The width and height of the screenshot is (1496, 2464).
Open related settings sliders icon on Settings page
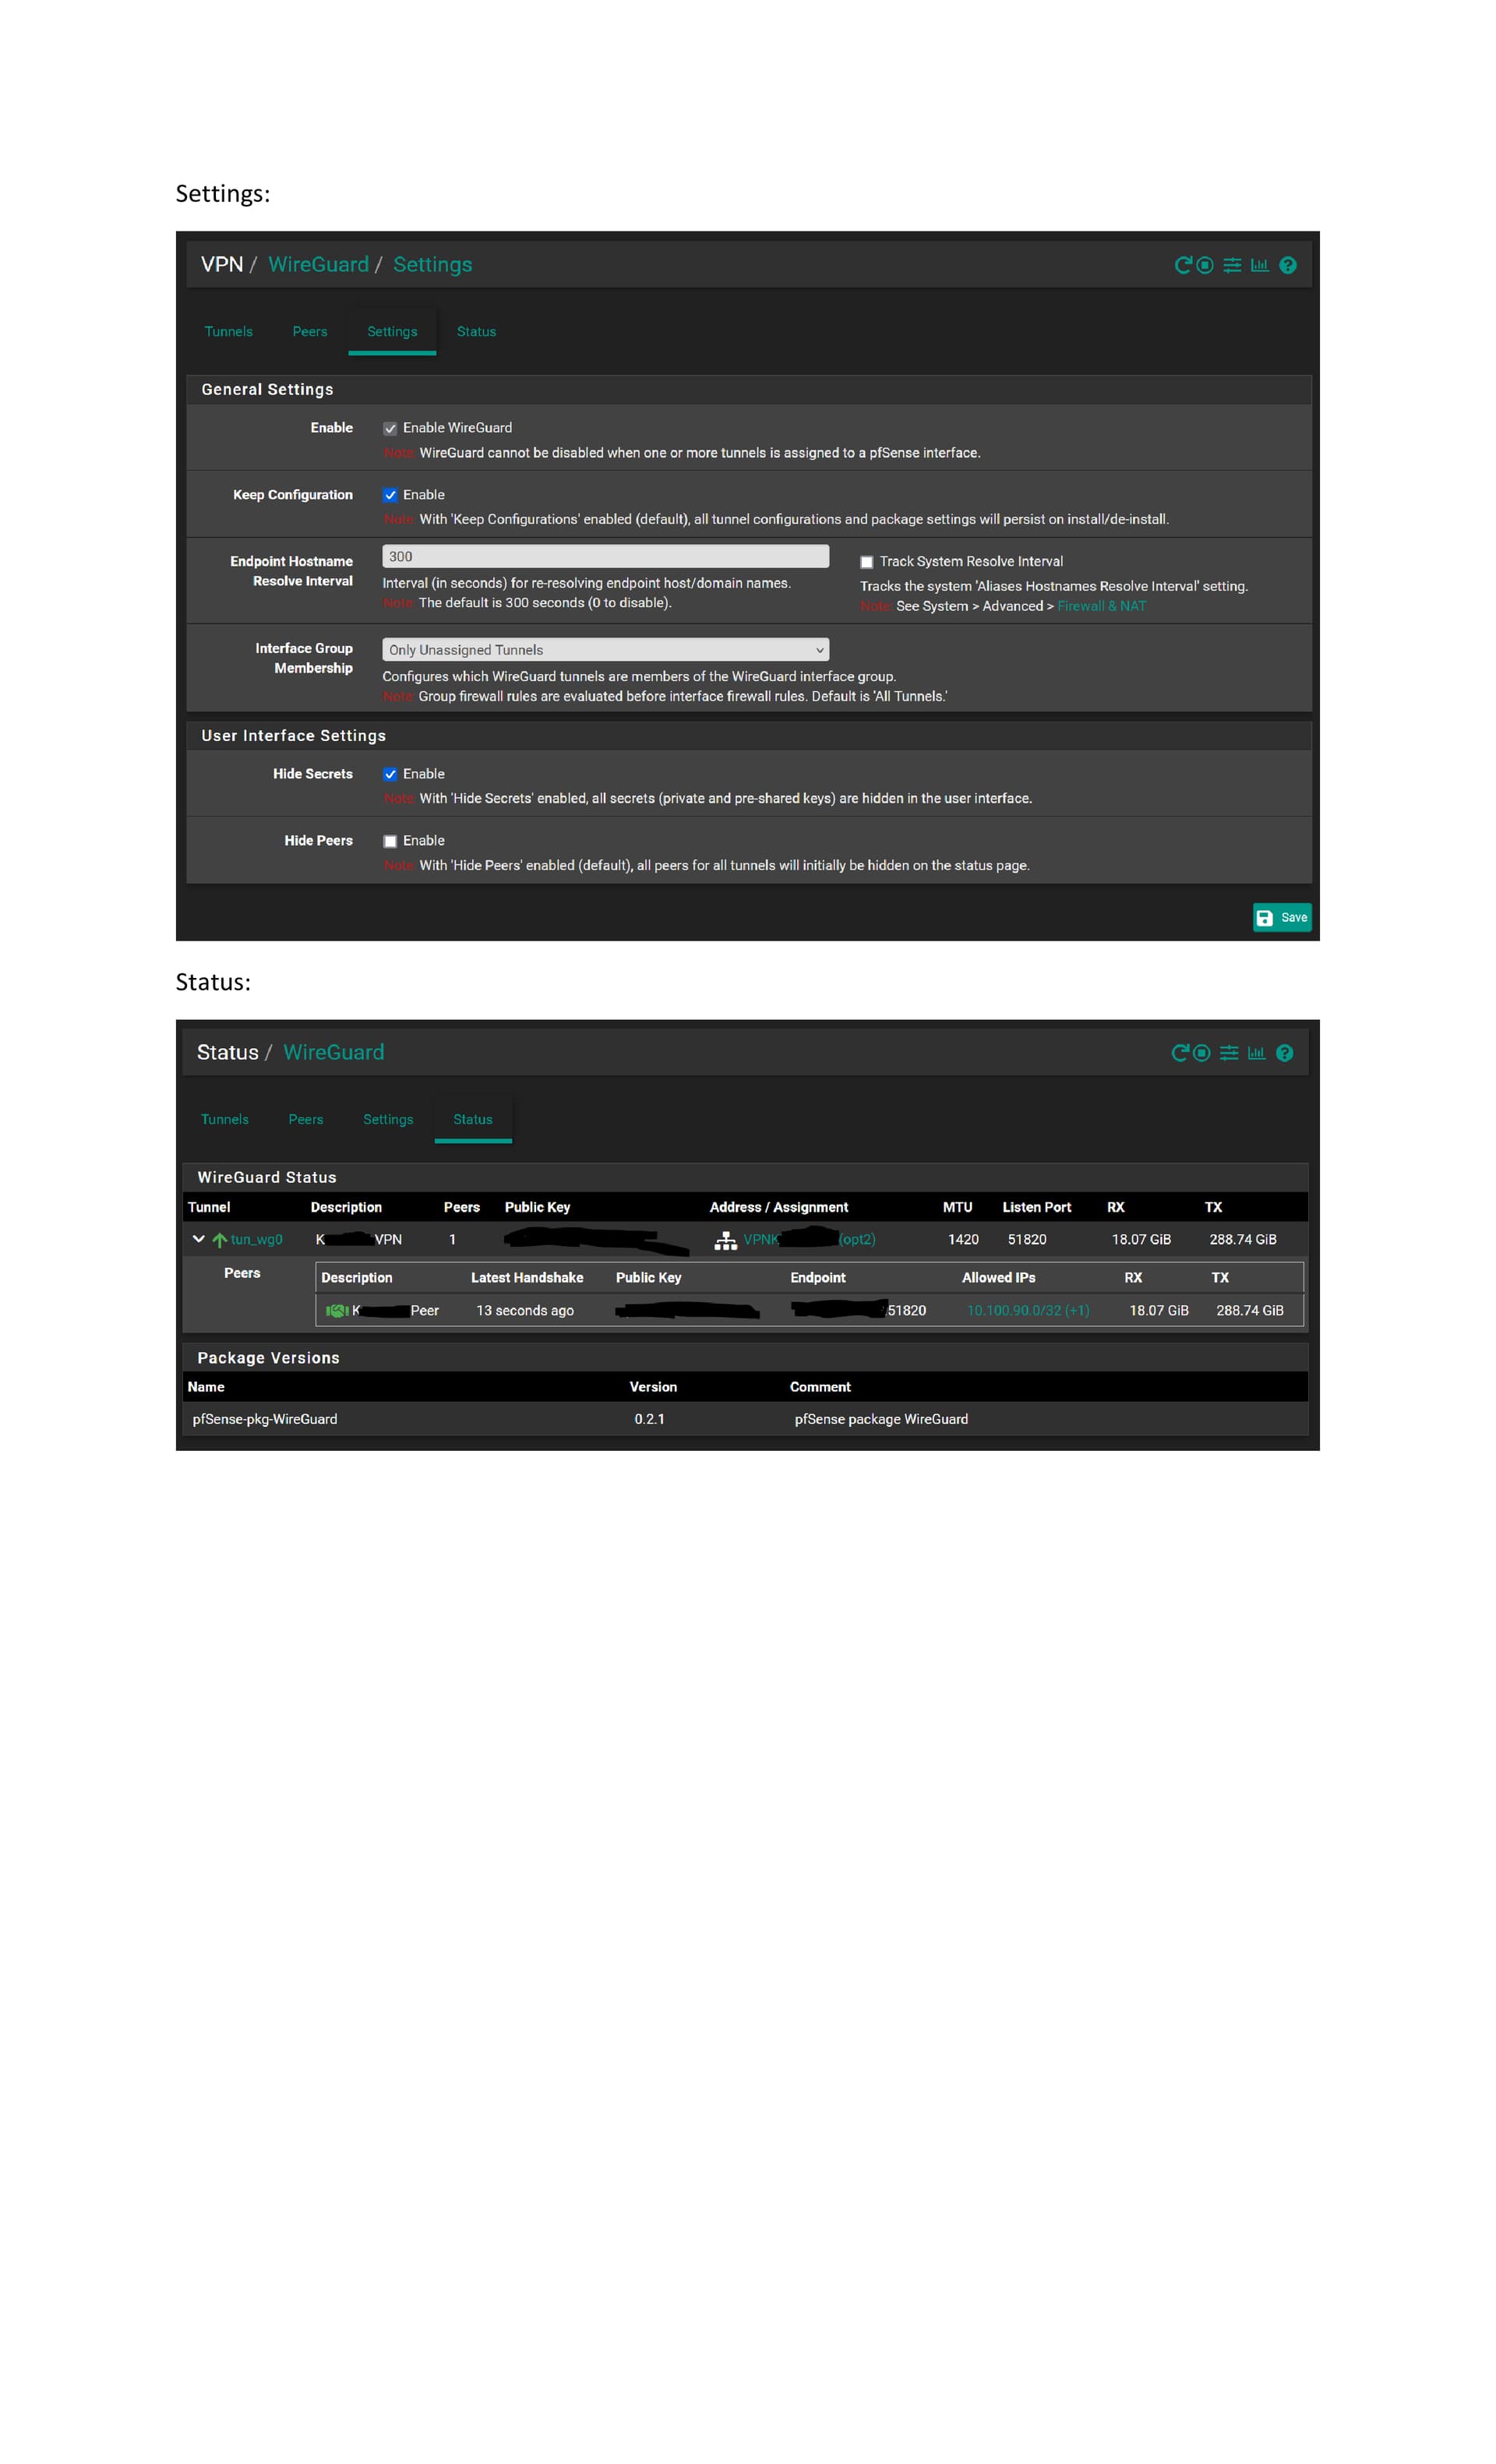[1232, 265]
